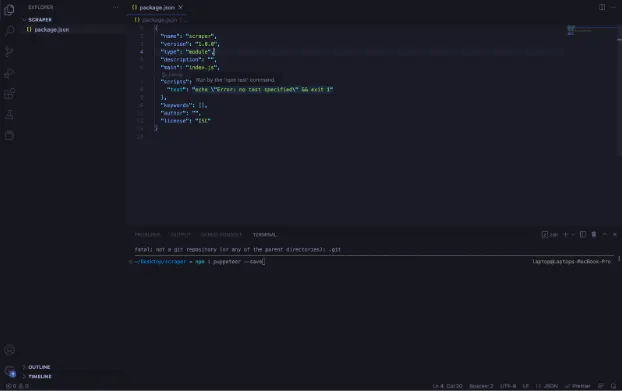
Task: Open the Explorer view in activity bar
Action: (9, 10)
